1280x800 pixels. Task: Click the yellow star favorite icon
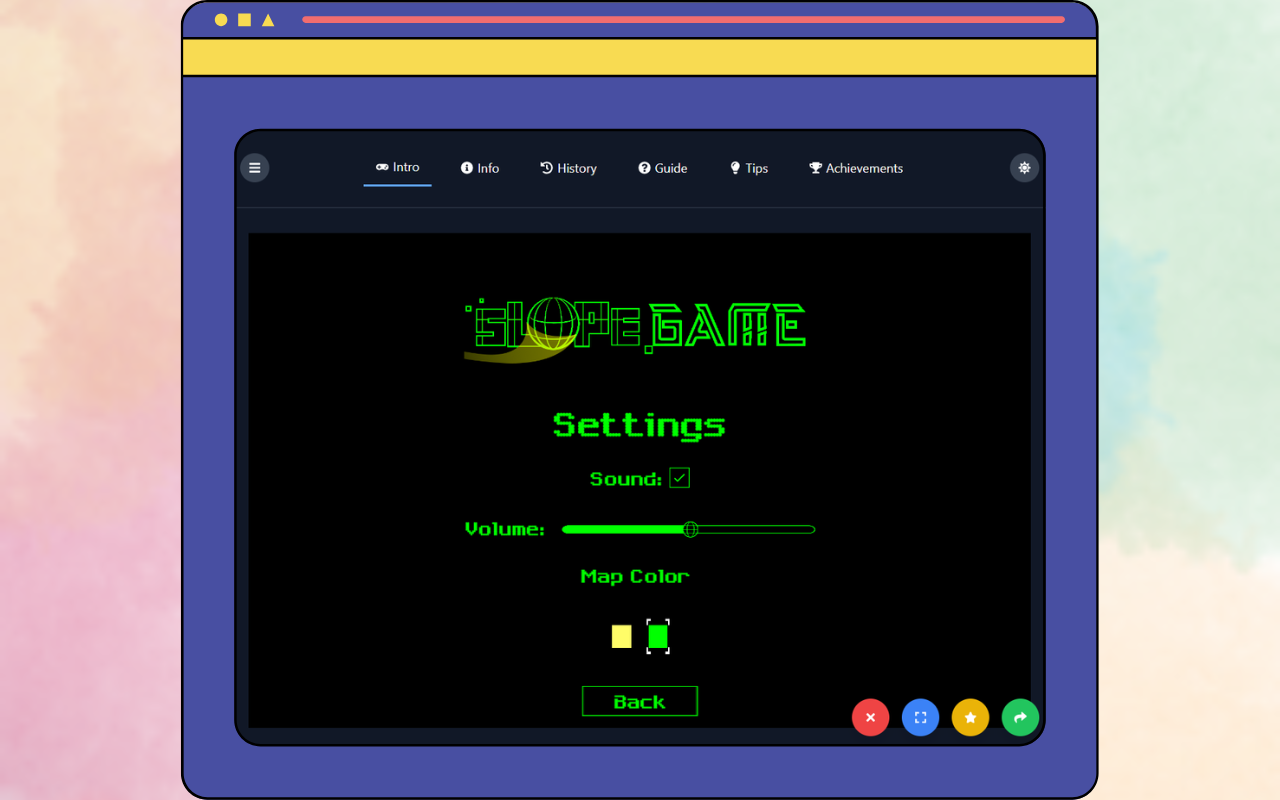click(x=970, y=717)
